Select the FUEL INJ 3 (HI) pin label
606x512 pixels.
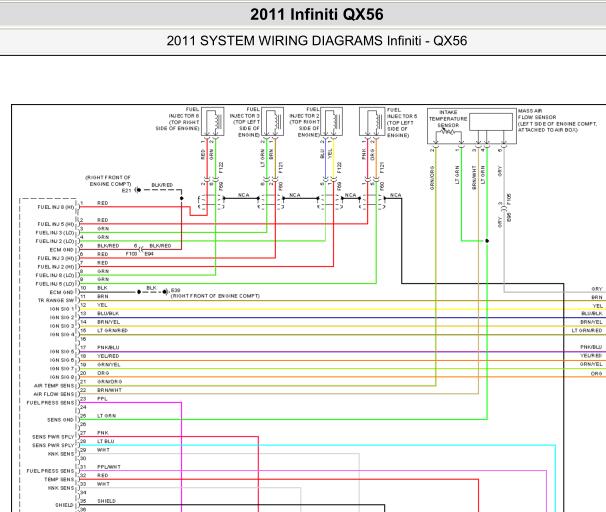(x=56, y=258)
